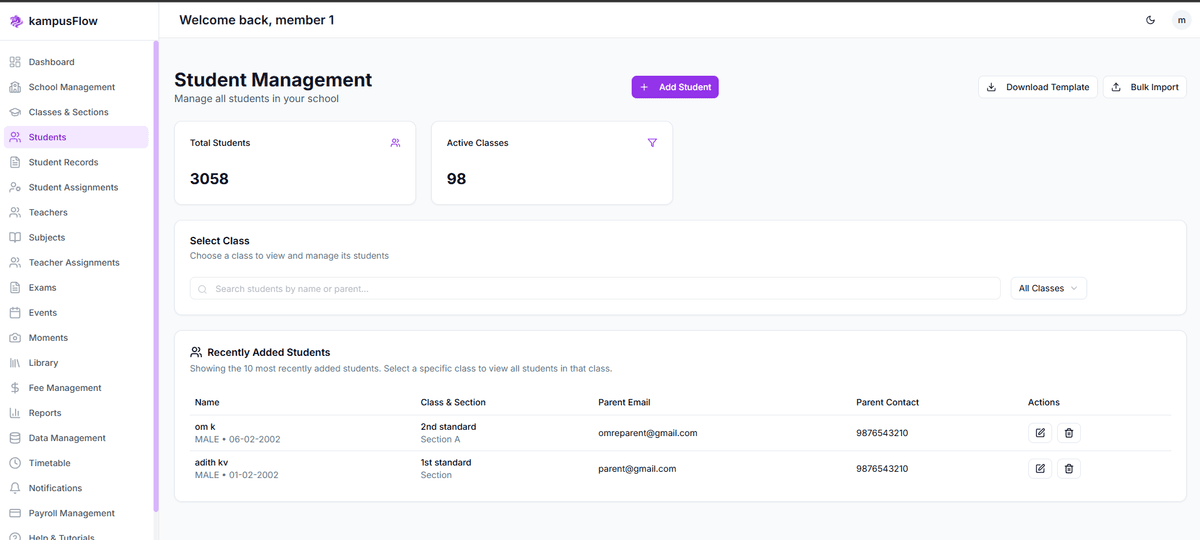The image size is (1200, 540).
Task: Click the Library sidebar icon
Action: 15,363
